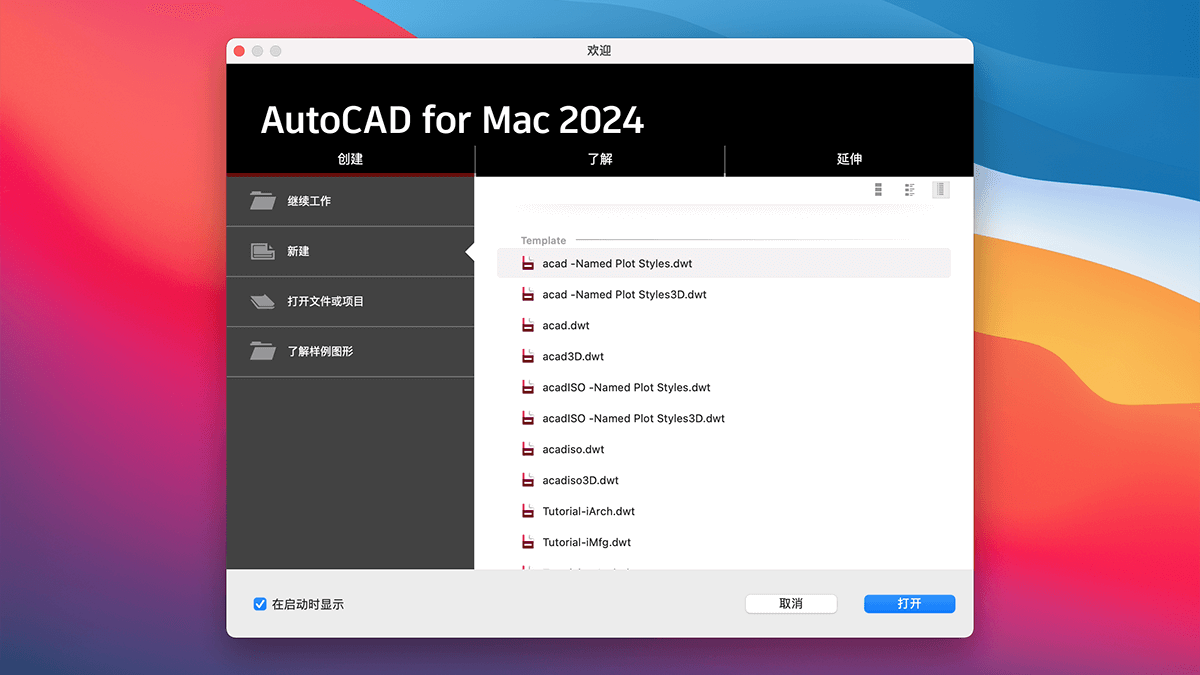Viewport: 1200px width, 675px height.
Task: Switch to the 了解 tab
Action: [600, 159]
